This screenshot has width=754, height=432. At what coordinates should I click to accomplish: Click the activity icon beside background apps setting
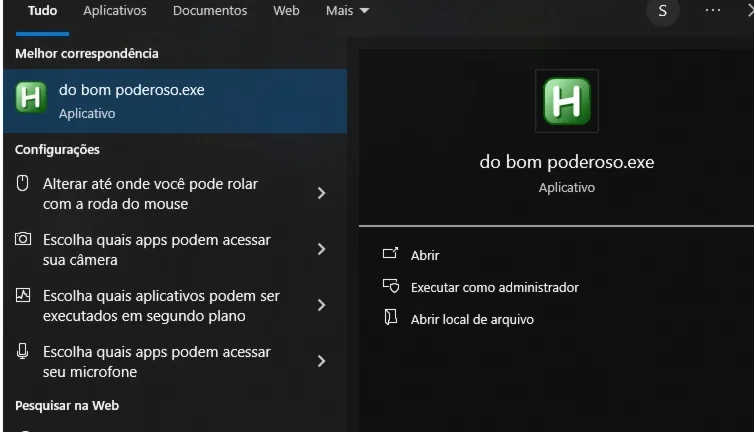pos(23,295)
